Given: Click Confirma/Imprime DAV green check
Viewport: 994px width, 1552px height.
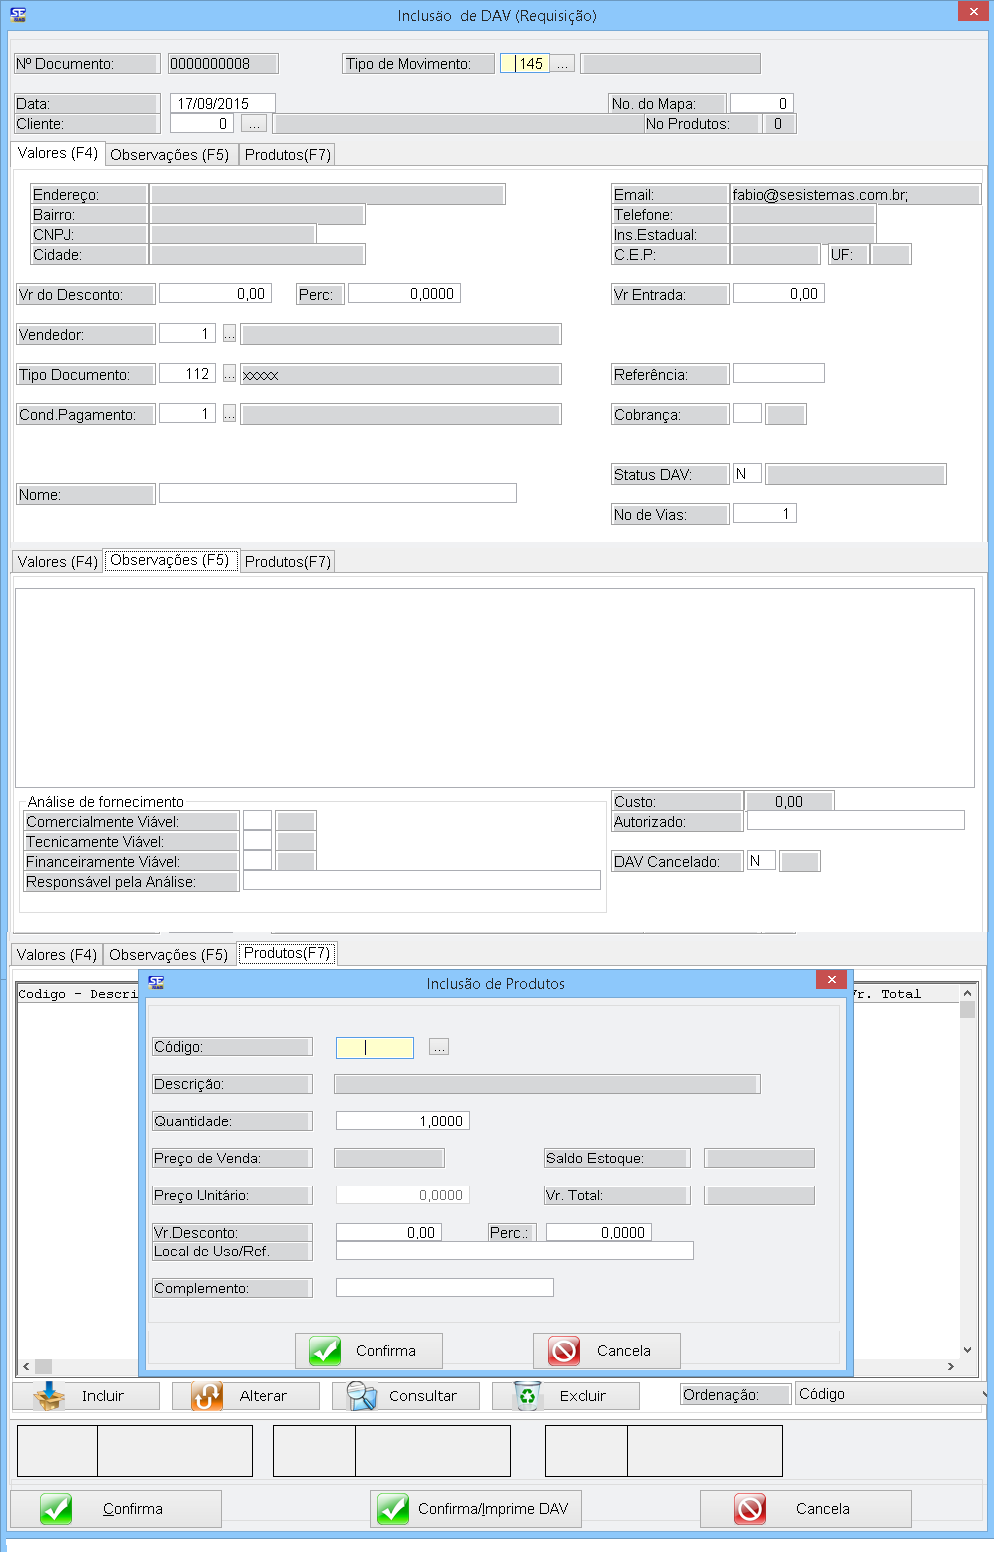Looking at the screenshot, I should pos(393,1509).
